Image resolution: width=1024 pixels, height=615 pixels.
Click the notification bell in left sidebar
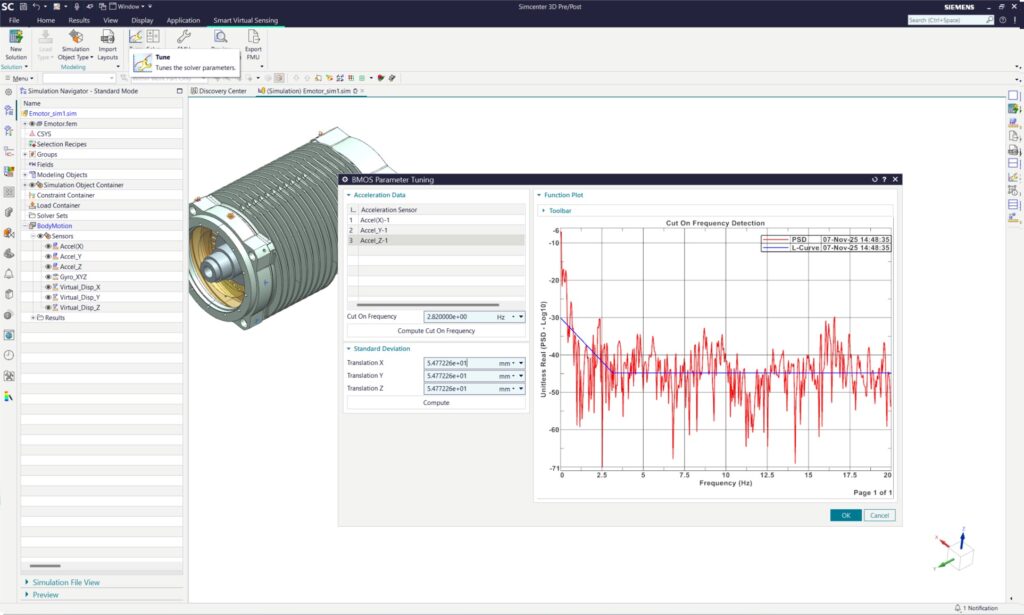(x=9, y=273)
